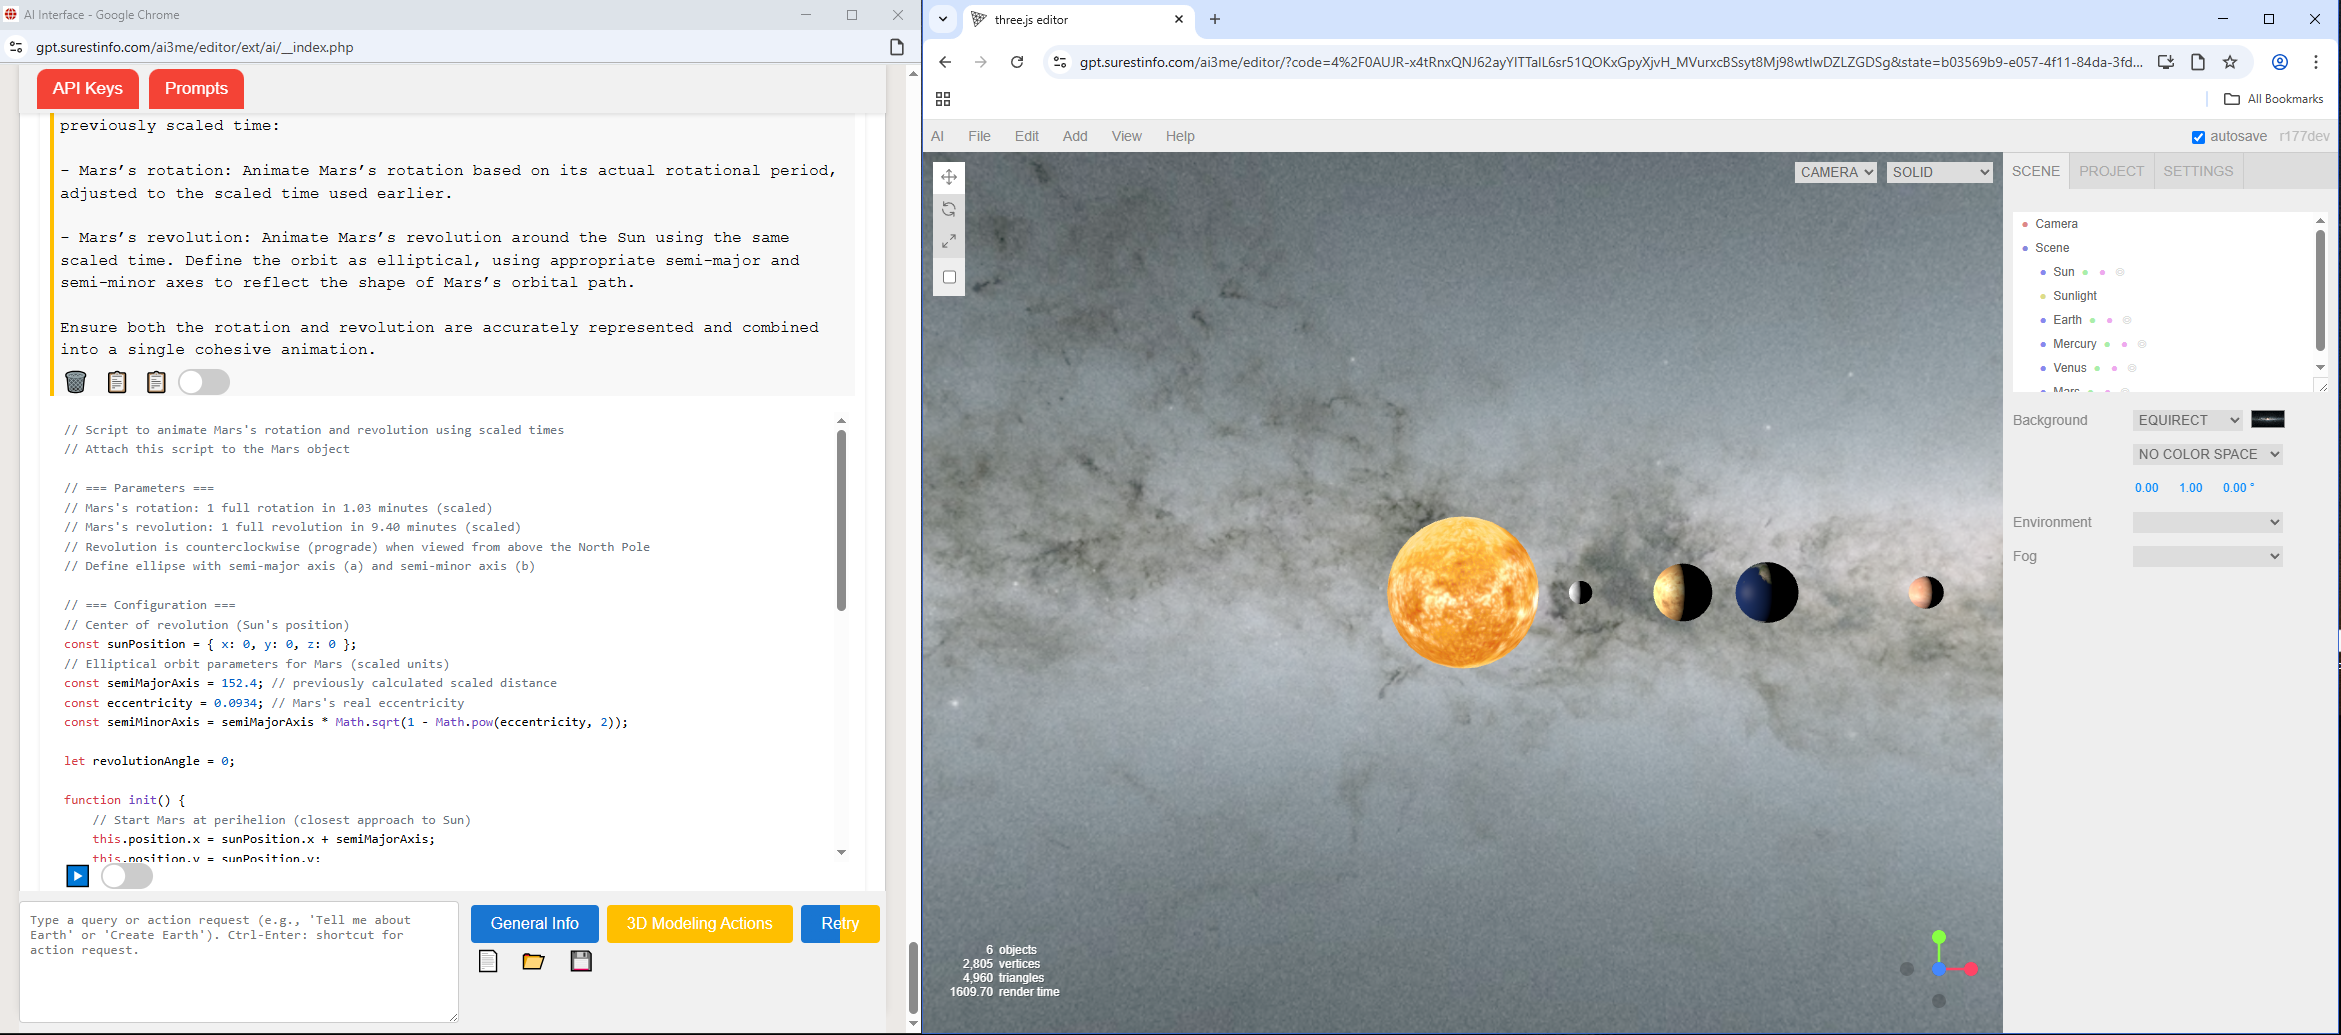Click the green Y axis ball on viewport gizmo
2341x1035 pixels.
click(x=1939, y=937)
